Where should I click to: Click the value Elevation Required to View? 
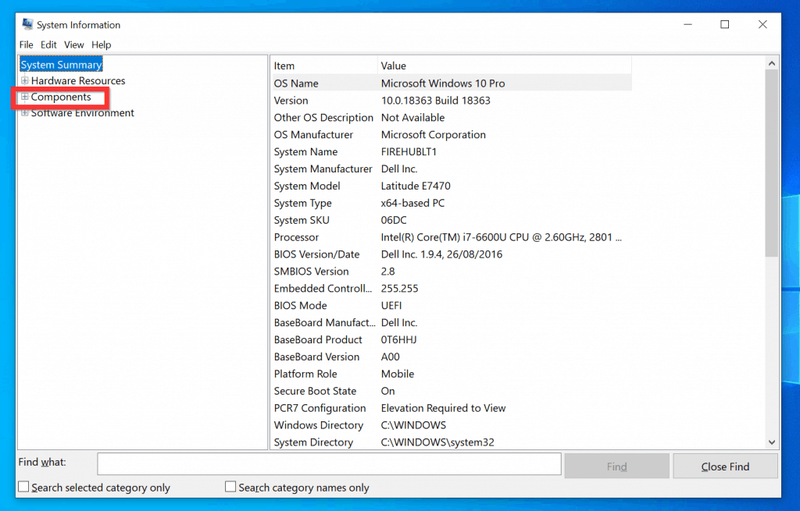coord(443,408)
